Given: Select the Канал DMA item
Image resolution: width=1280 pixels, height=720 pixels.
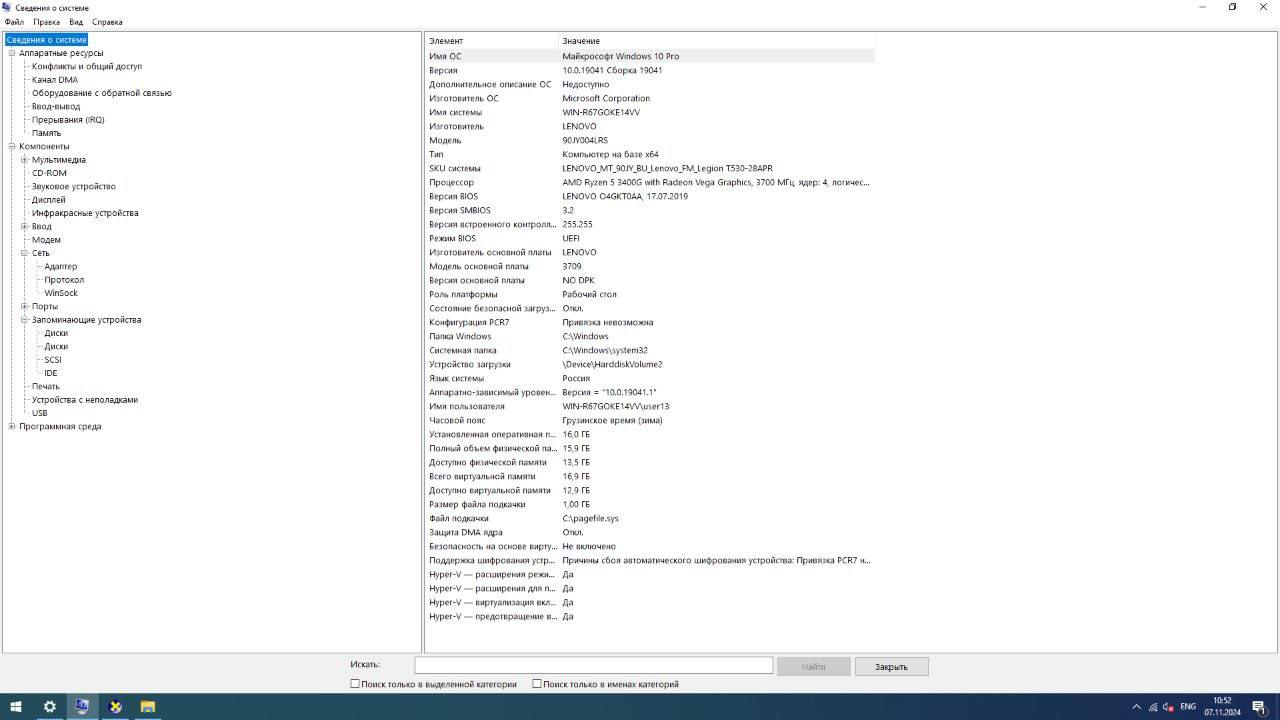Looking at the screenshot, I should pyautogui.click(x=55, y=80).
